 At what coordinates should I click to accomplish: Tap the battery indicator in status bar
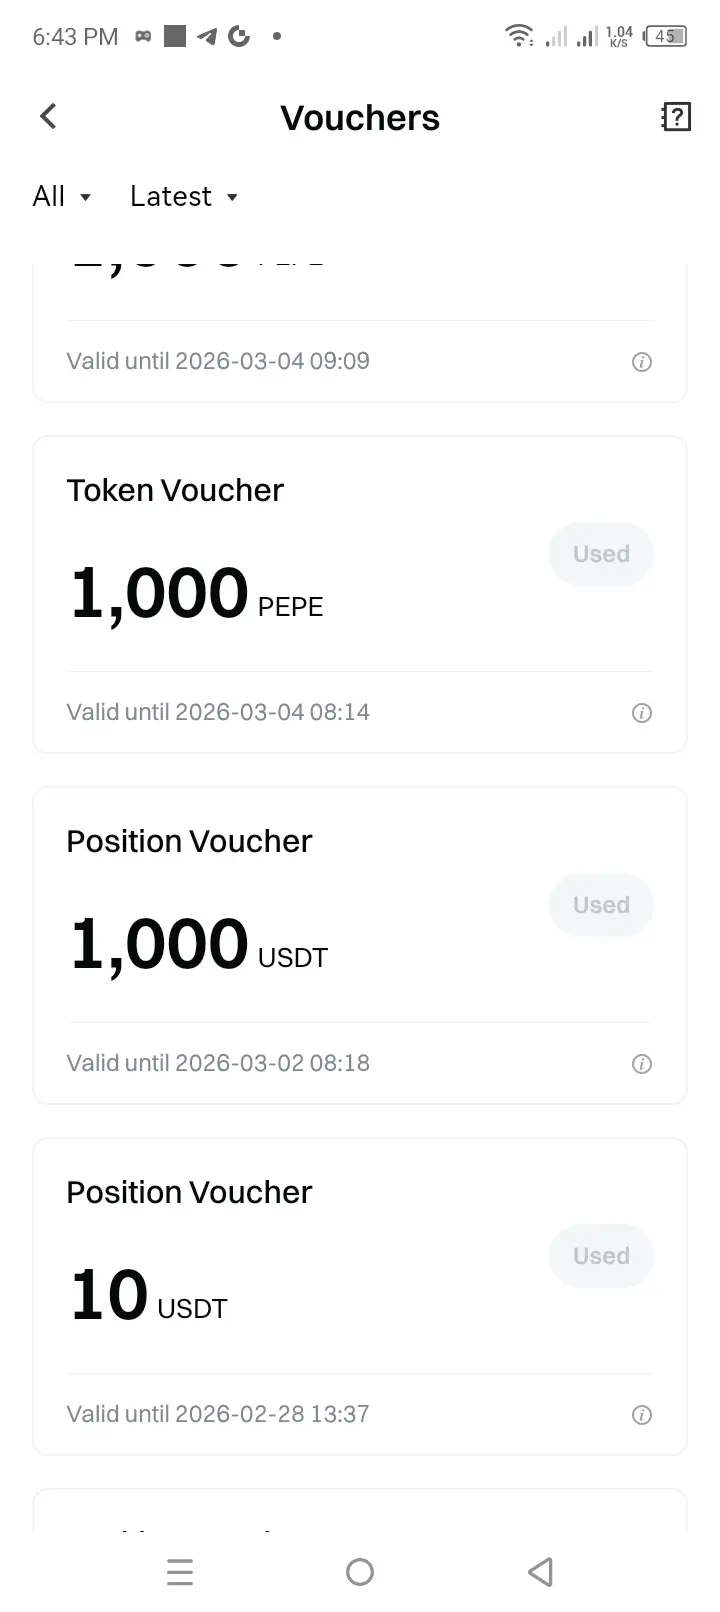coord(666,36)
